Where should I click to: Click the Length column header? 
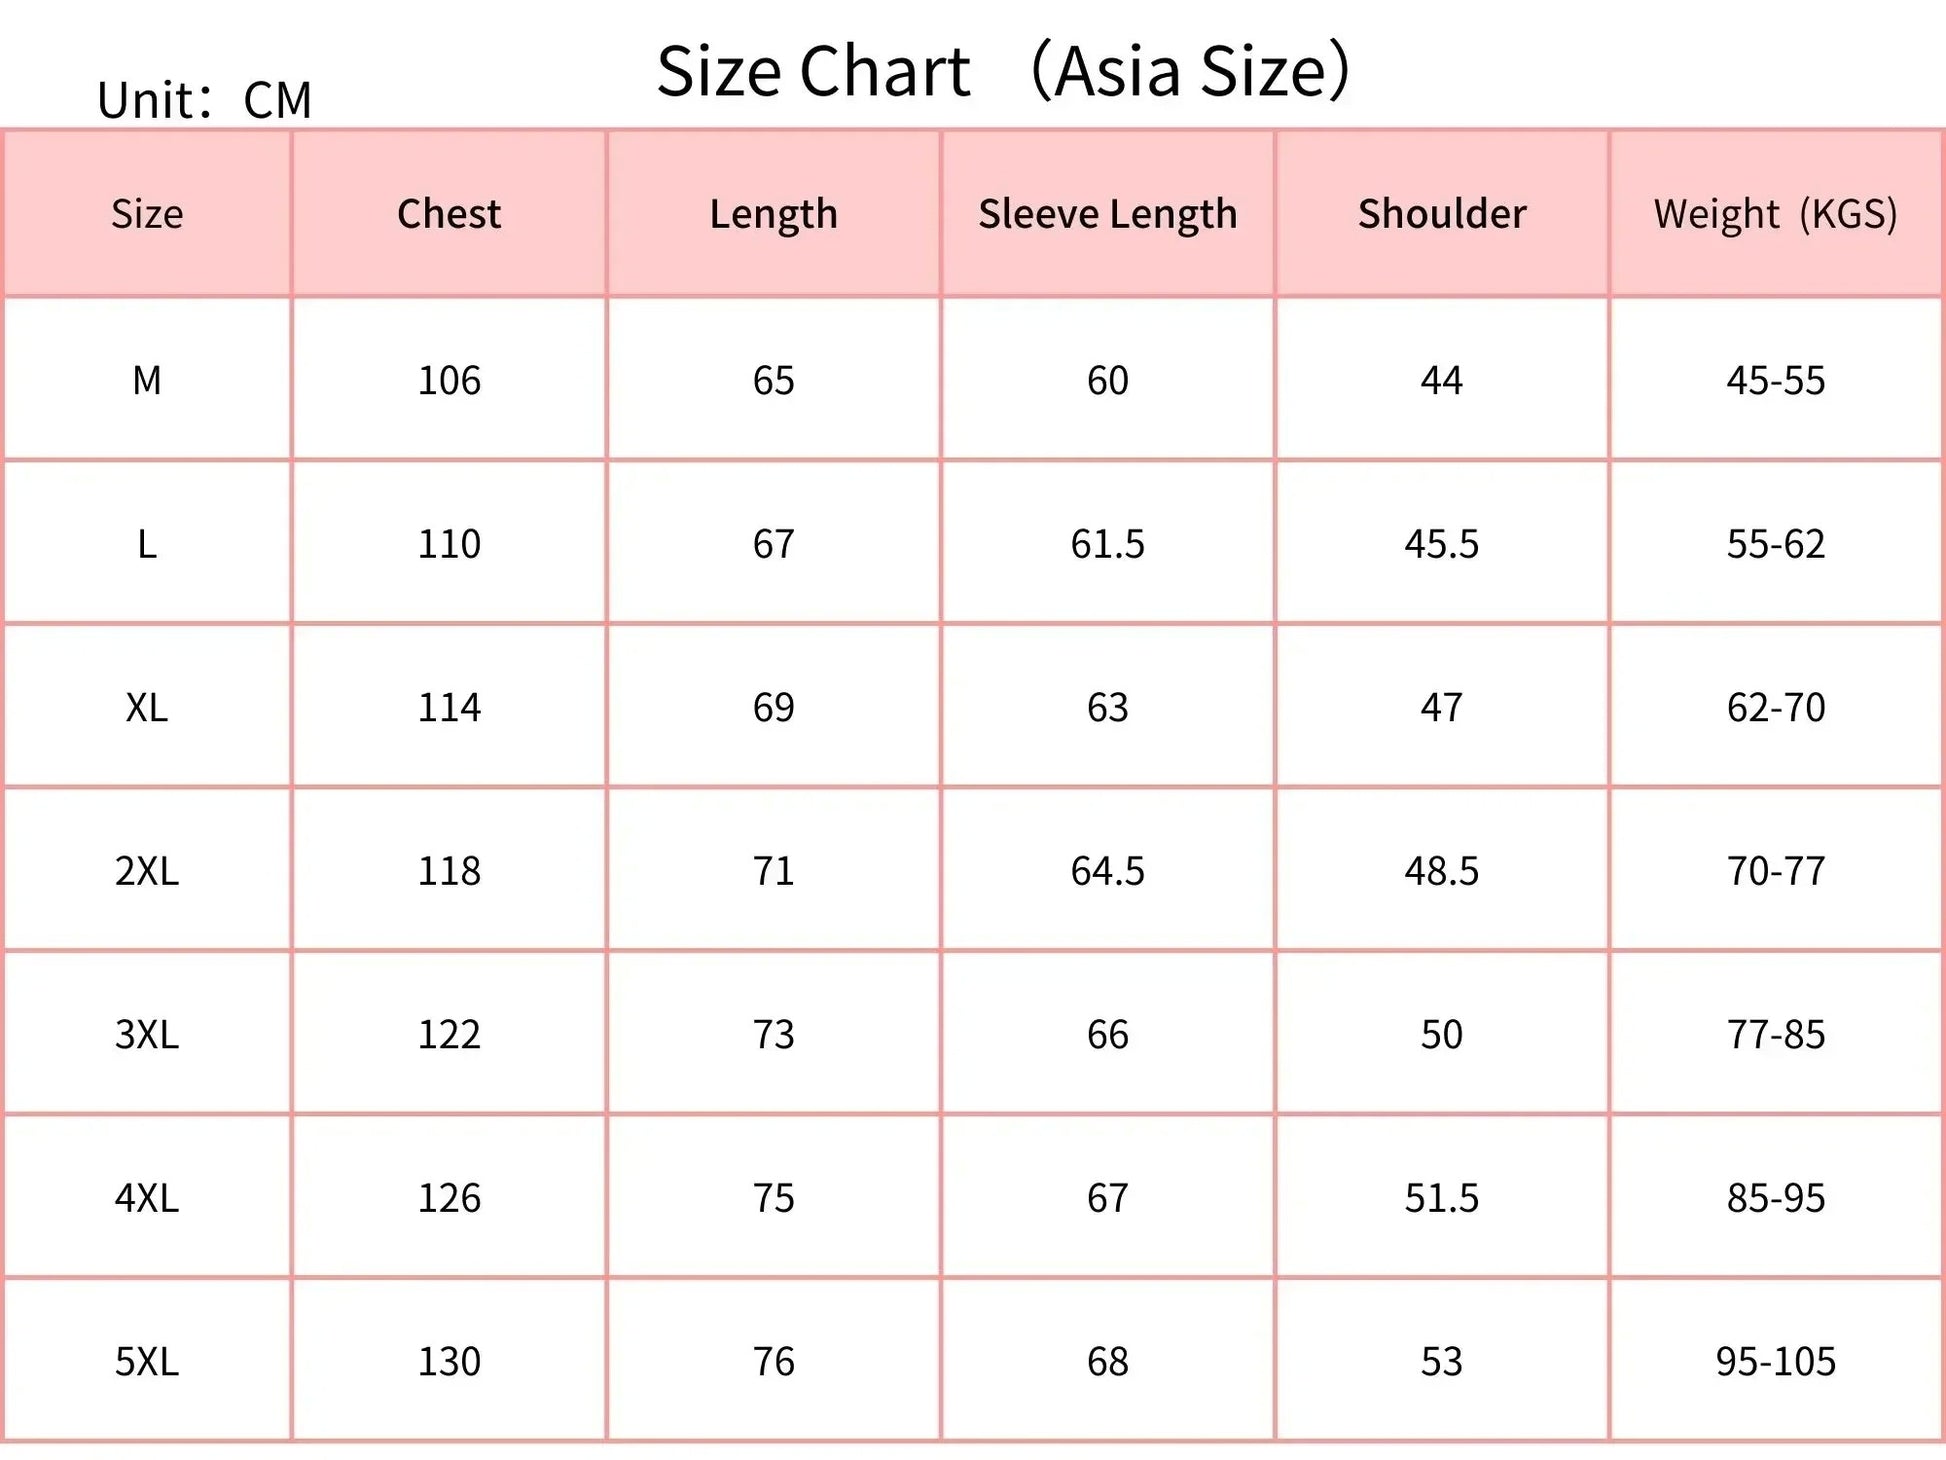[x=773, y=214]
